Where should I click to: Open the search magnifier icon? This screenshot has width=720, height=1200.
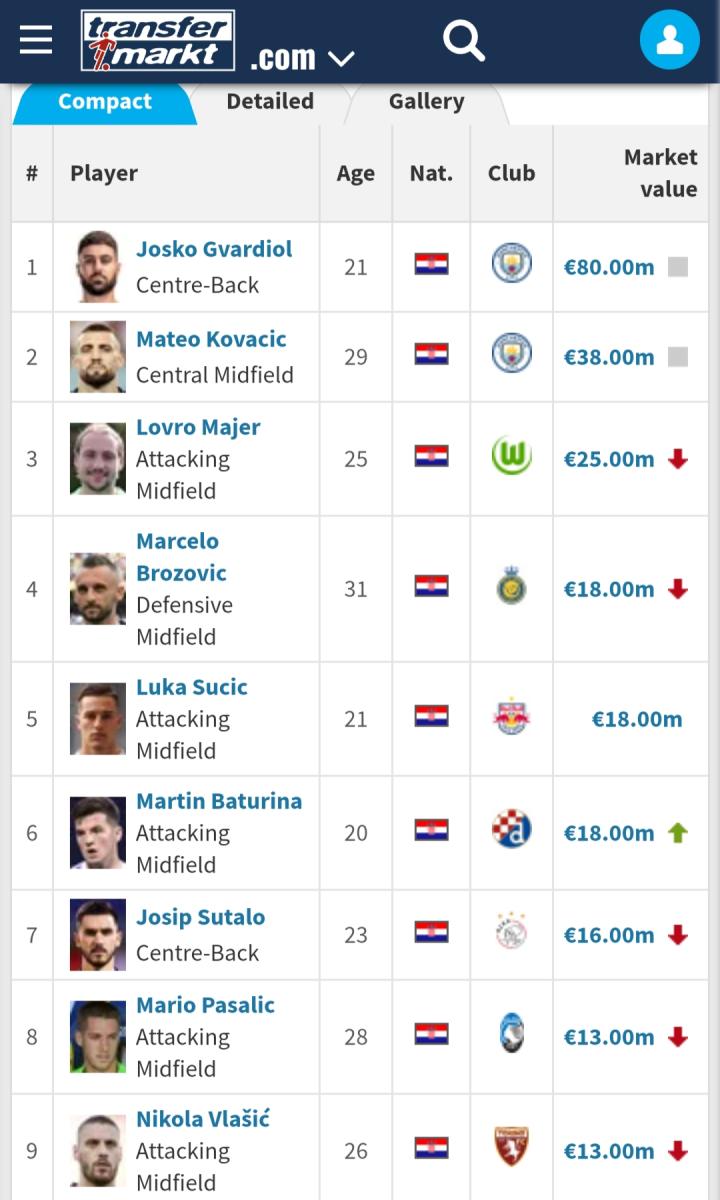click(x=464, y=41)
